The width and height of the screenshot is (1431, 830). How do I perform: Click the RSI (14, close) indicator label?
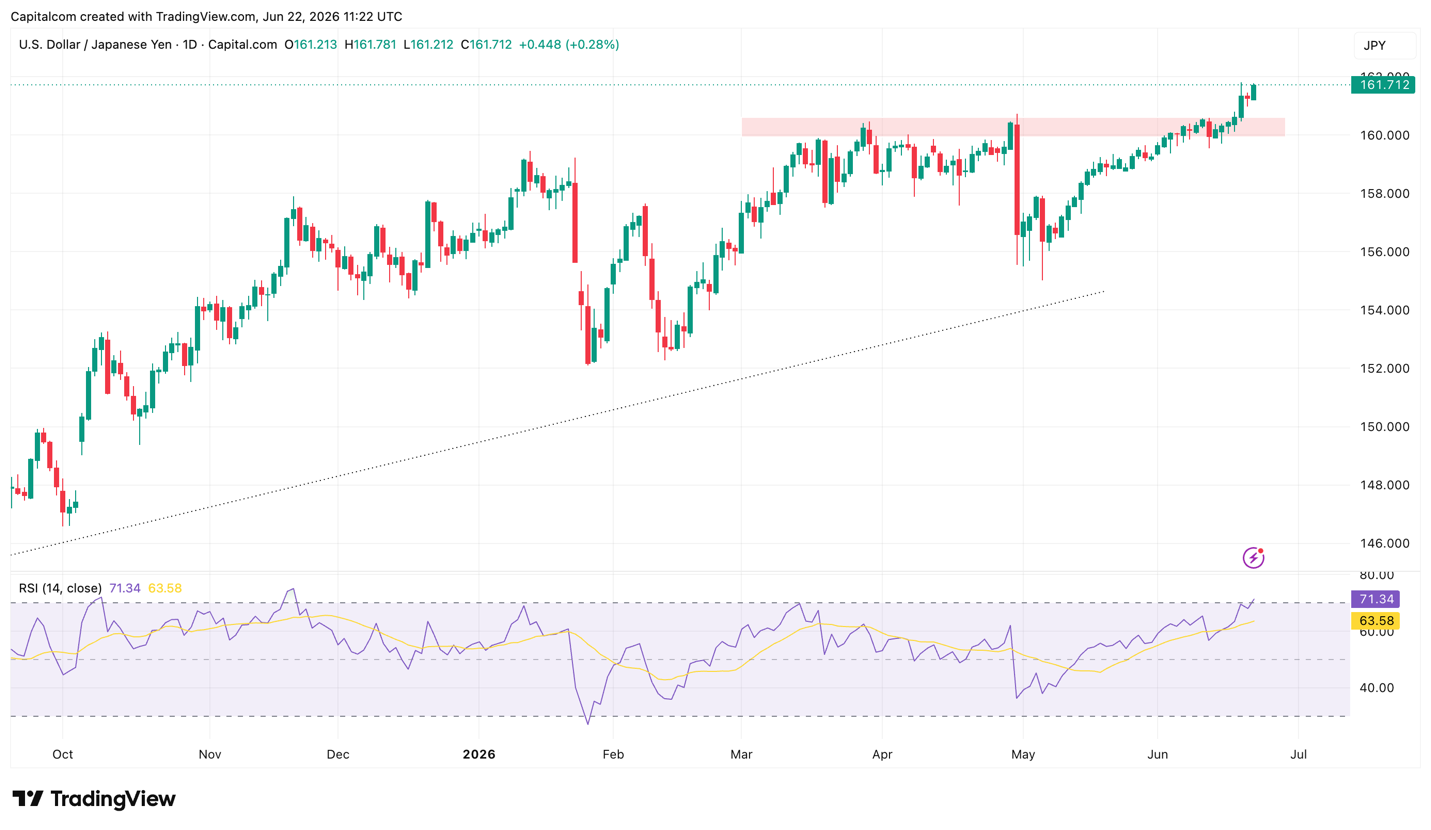(60, 588)
